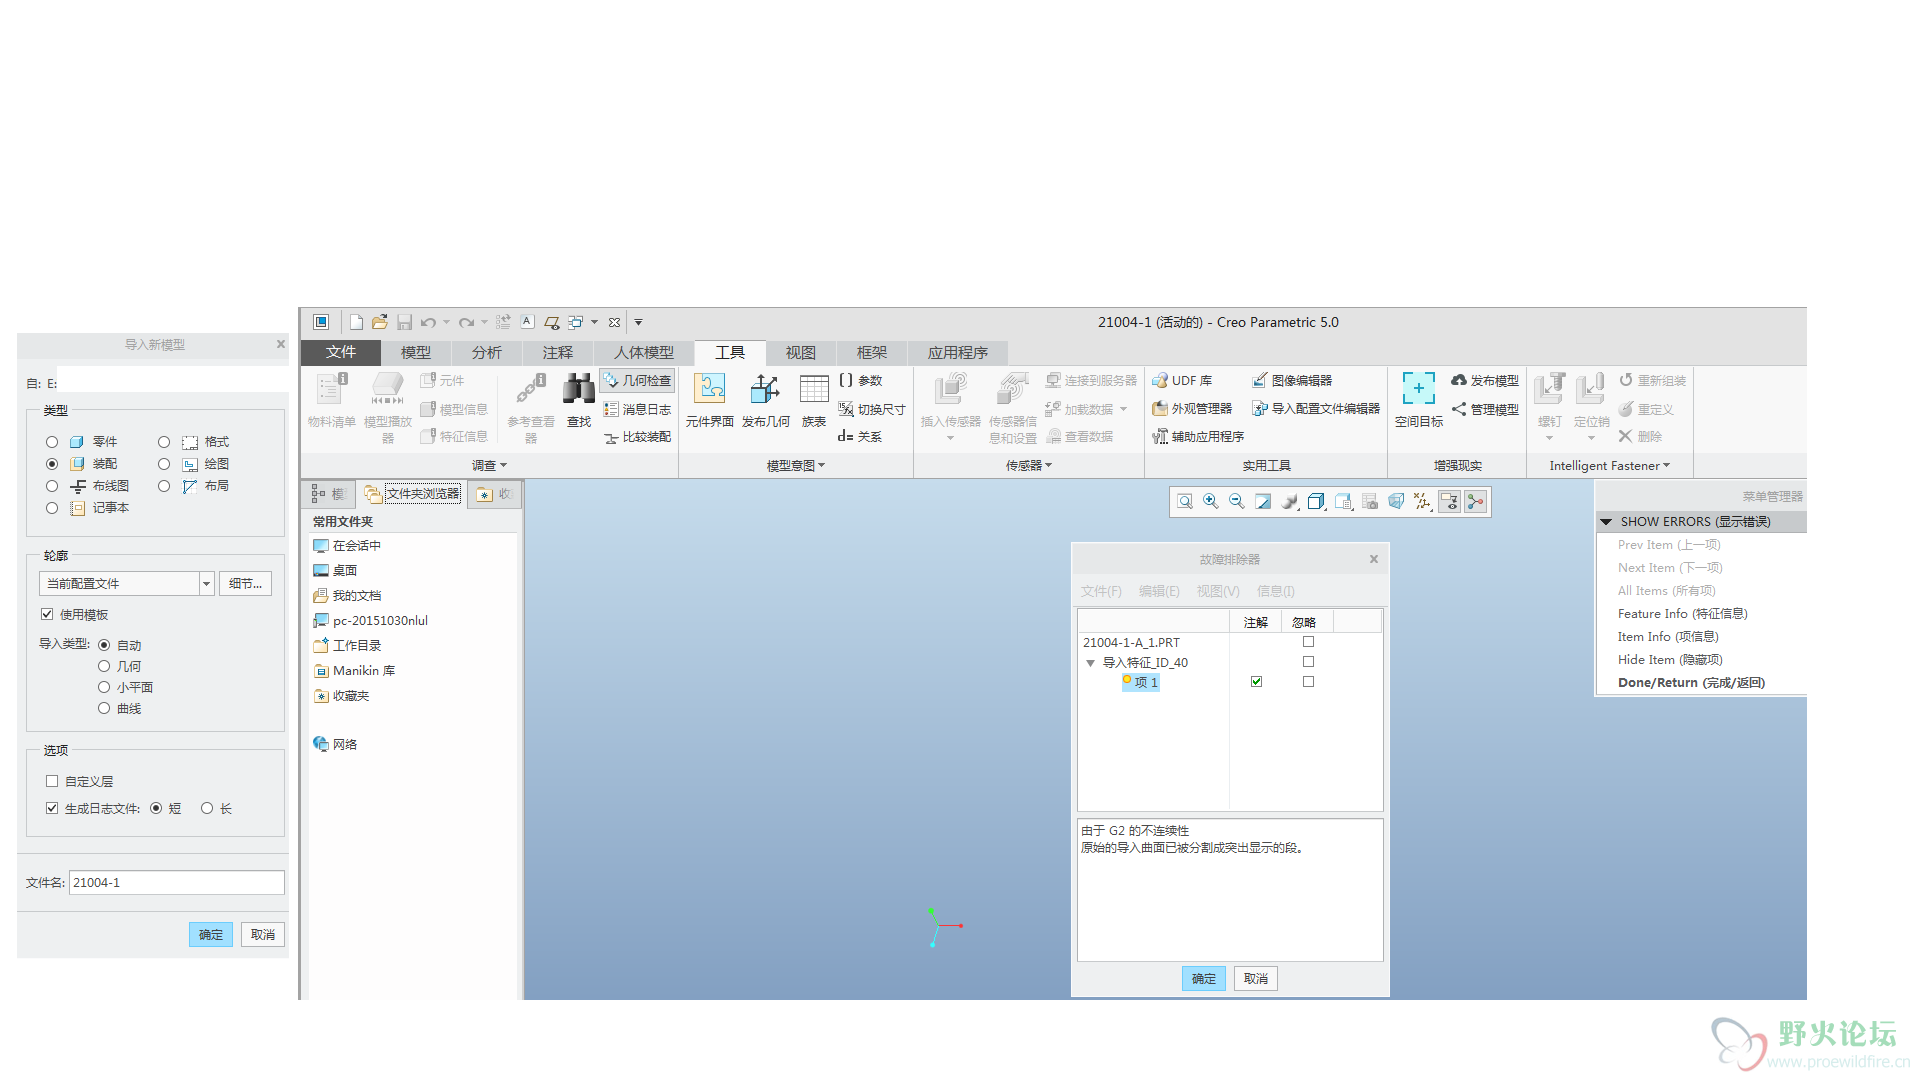The height and width of the screenshot is (1080, 1920).
Task: Open 当前配置文件 dropdown in 轮廓 section
Action: coord(206,580)
